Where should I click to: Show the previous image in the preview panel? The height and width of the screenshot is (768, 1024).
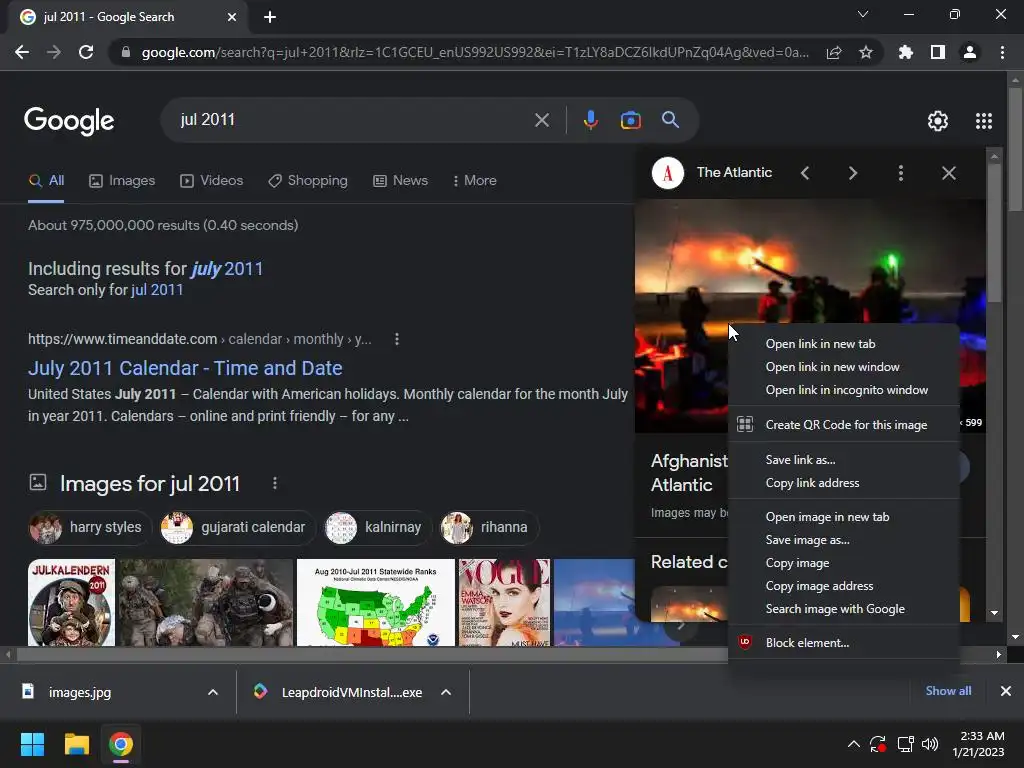(805, 173)
